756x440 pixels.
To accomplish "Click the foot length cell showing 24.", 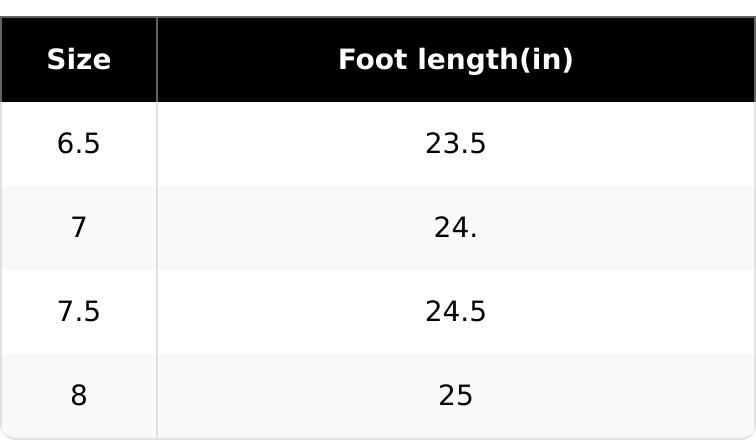I will coord(455,228).
